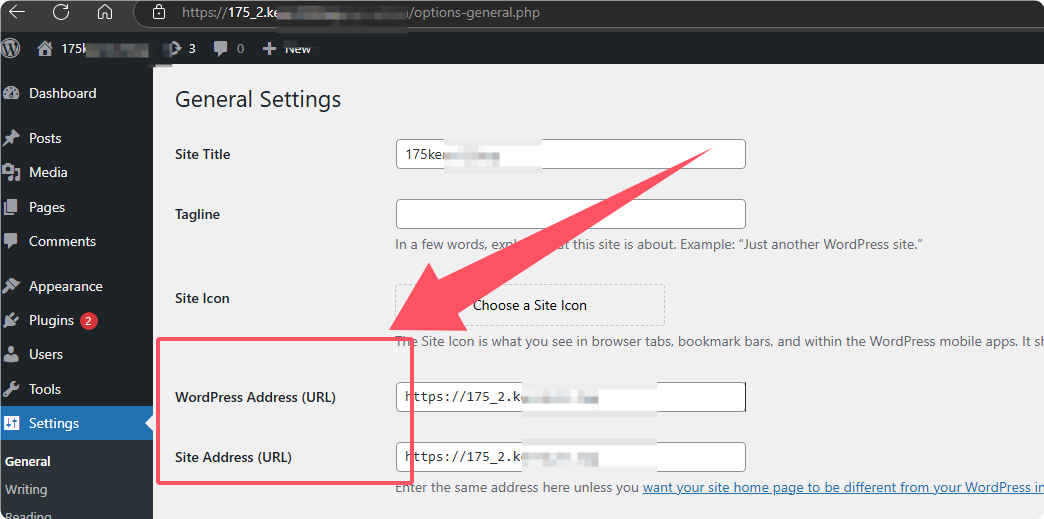Click the Tagline input field
This screenshot has height=519, width=1044.
(571, 214)
